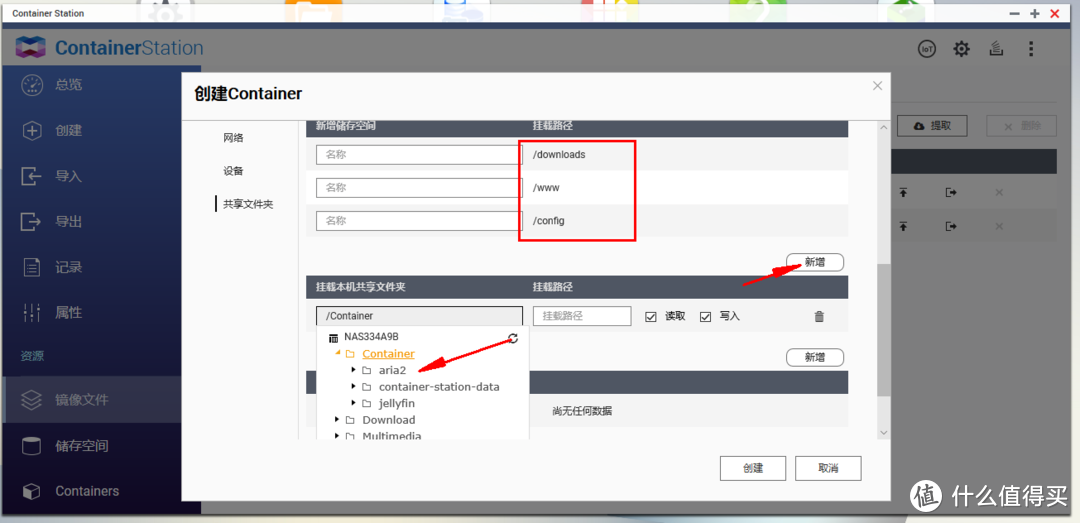Click the /downloads mount path text
The height and width of the screenshot is (523, 1080).
559,155
